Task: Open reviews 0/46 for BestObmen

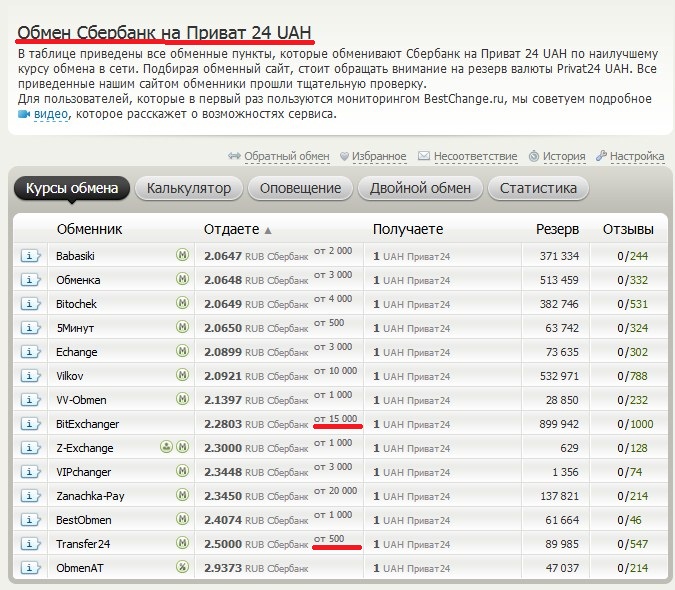Action: 629,520
